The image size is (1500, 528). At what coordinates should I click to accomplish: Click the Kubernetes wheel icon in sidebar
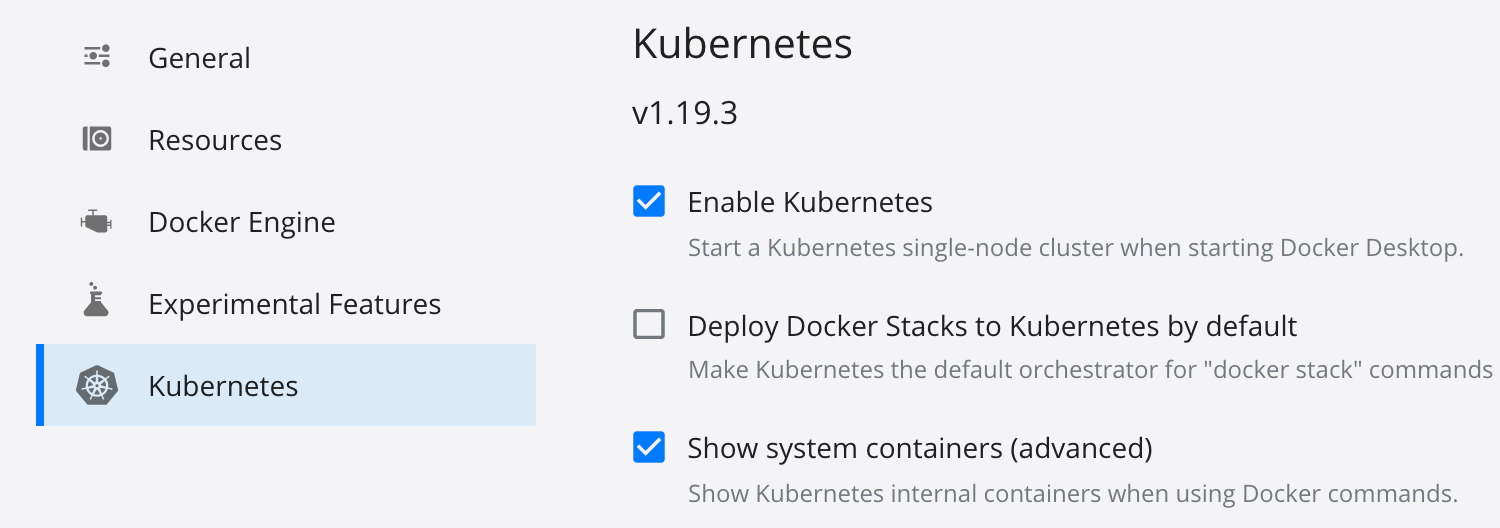point(97,386)
